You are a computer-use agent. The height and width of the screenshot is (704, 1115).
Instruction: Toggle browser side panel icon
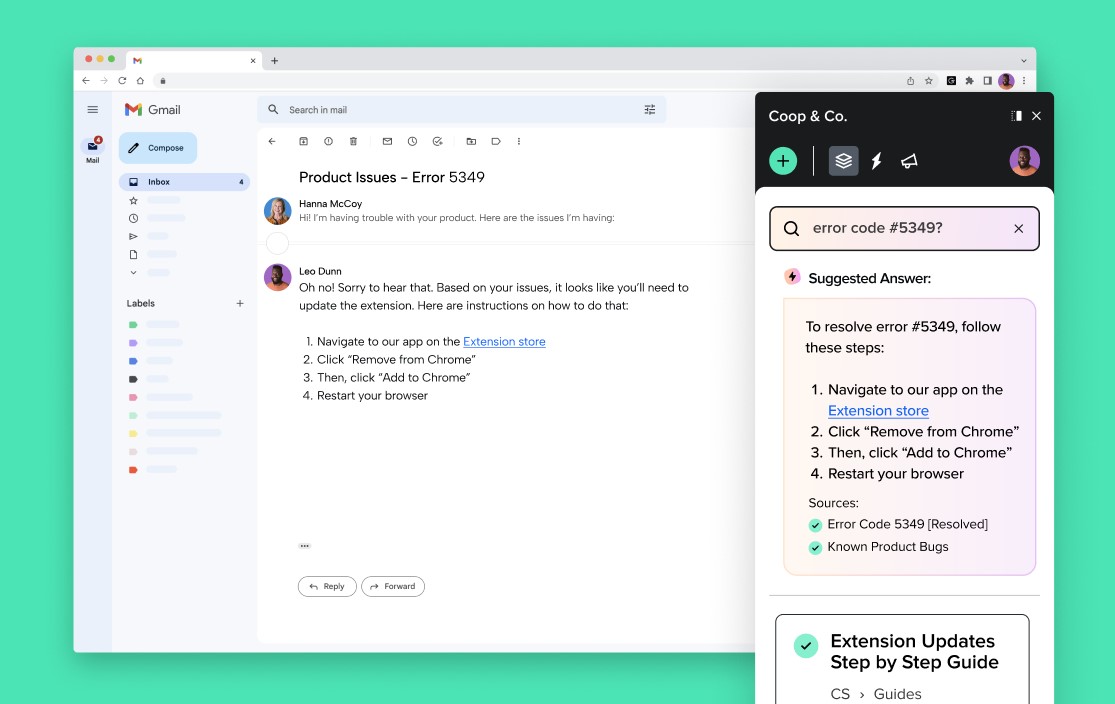(988, 80)
